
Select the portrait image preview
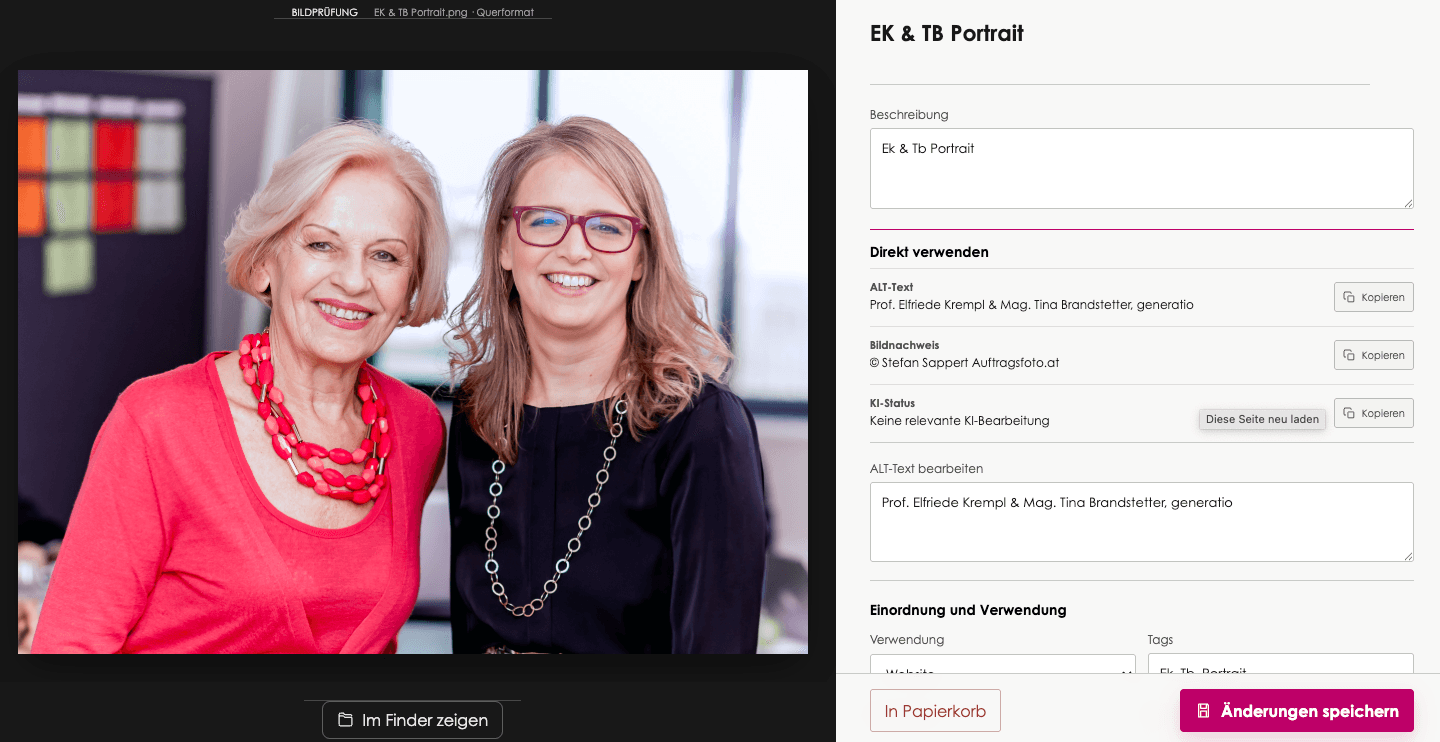pyautogui.click(x=413, y=362)
